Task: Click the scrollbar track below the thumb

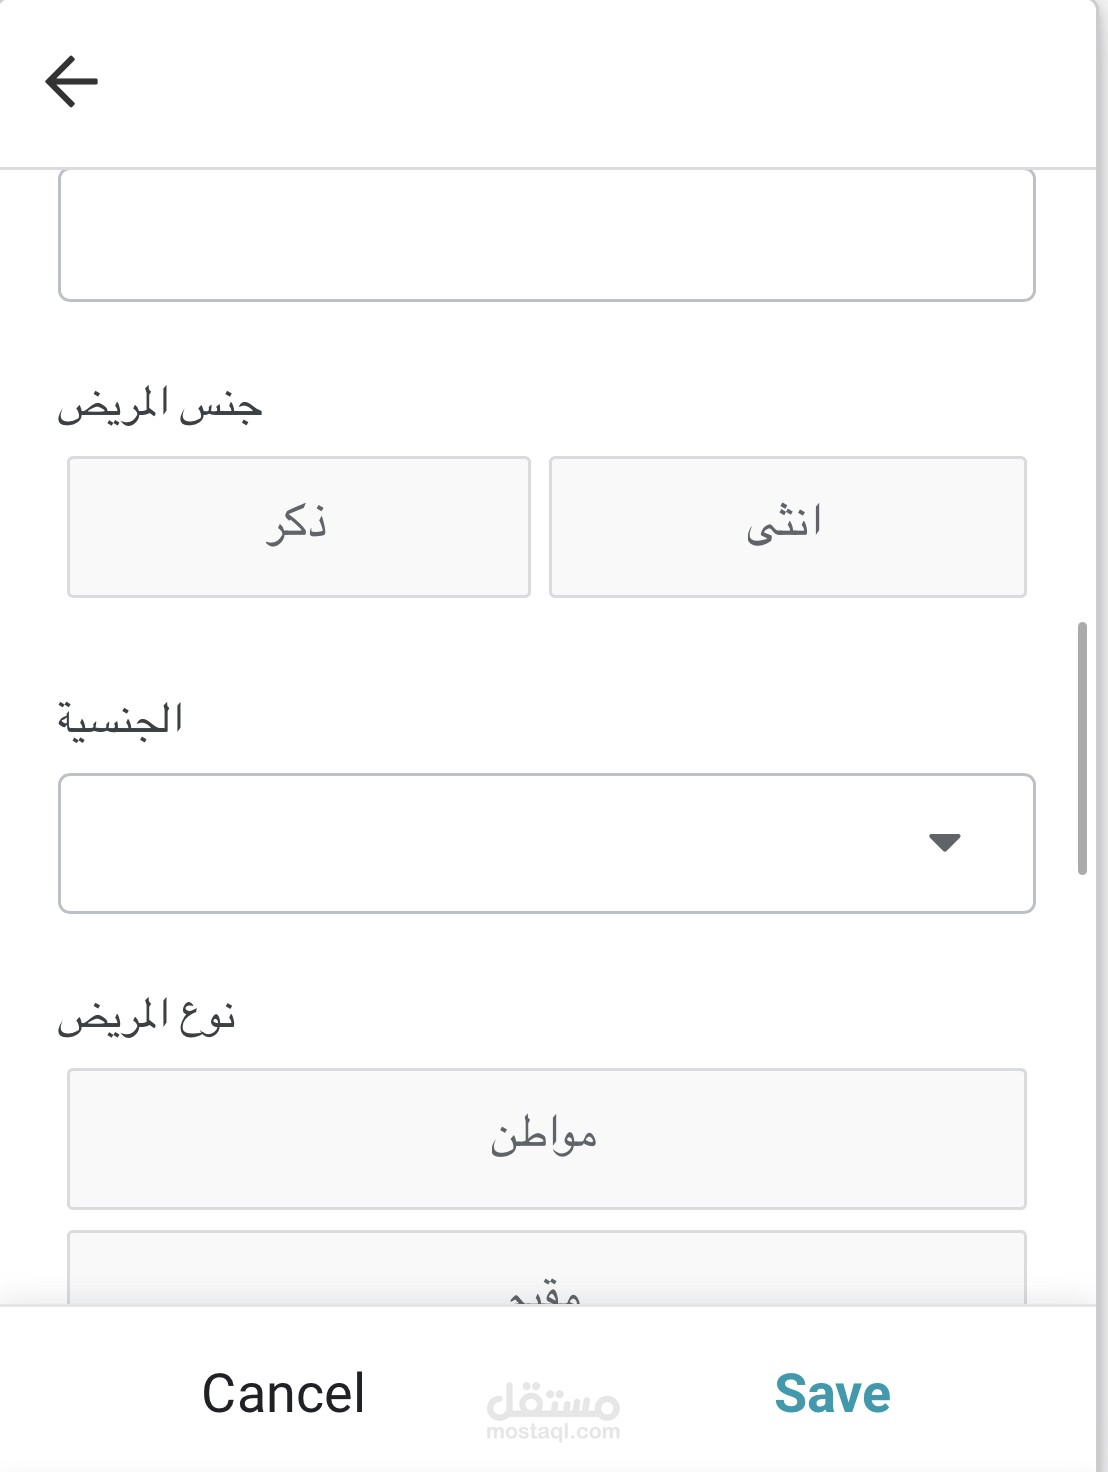Action: coord(1082,1080)
